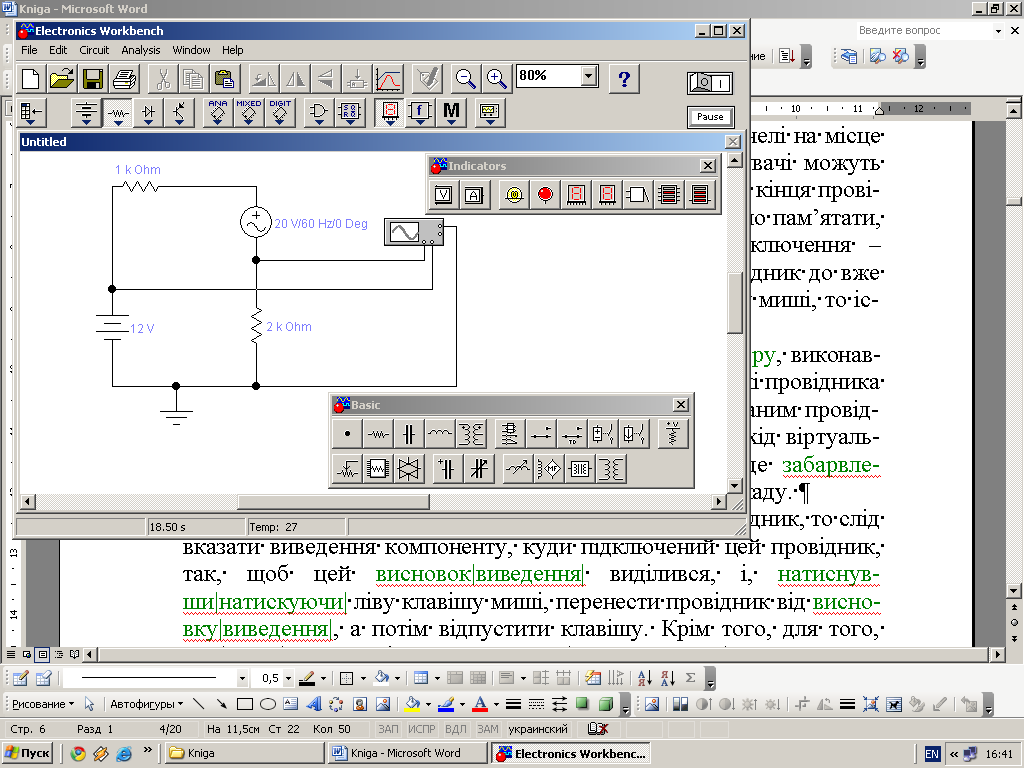Toggle ЗАМ overtype mode in status bar
1024x768 pixels.
coord(488,729)
